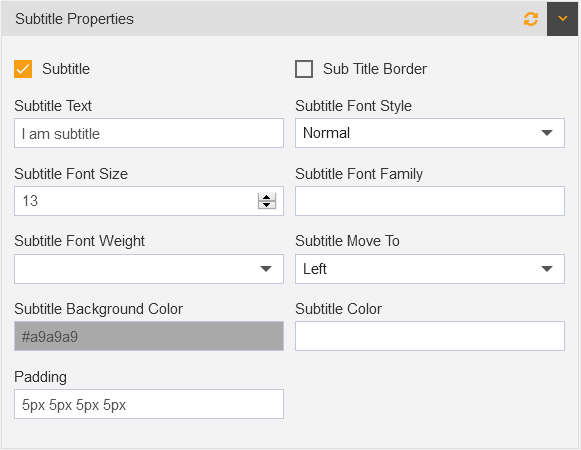Decrease Subtitle Font Size with down arrow
The height and width of the screenshot is (450, 581).
[x=267, y=205]
